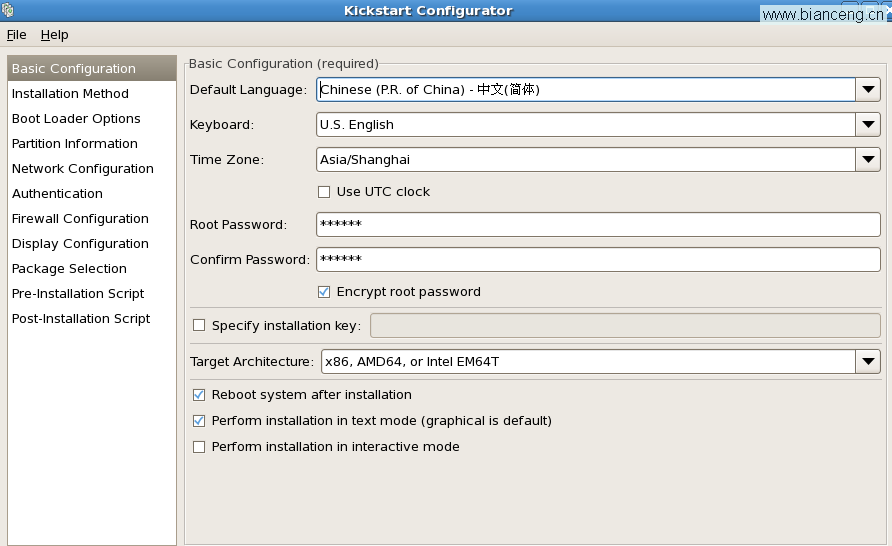Uncheck Perform installation in text mode
Image resolution: width=892 pixels, height=546 pixels.
(x=199, y=421)
